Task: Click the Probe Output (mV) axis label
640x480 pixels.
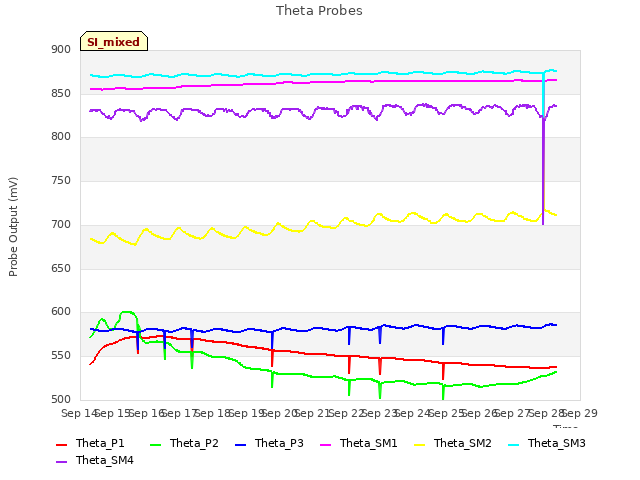Action: point(13,227)
